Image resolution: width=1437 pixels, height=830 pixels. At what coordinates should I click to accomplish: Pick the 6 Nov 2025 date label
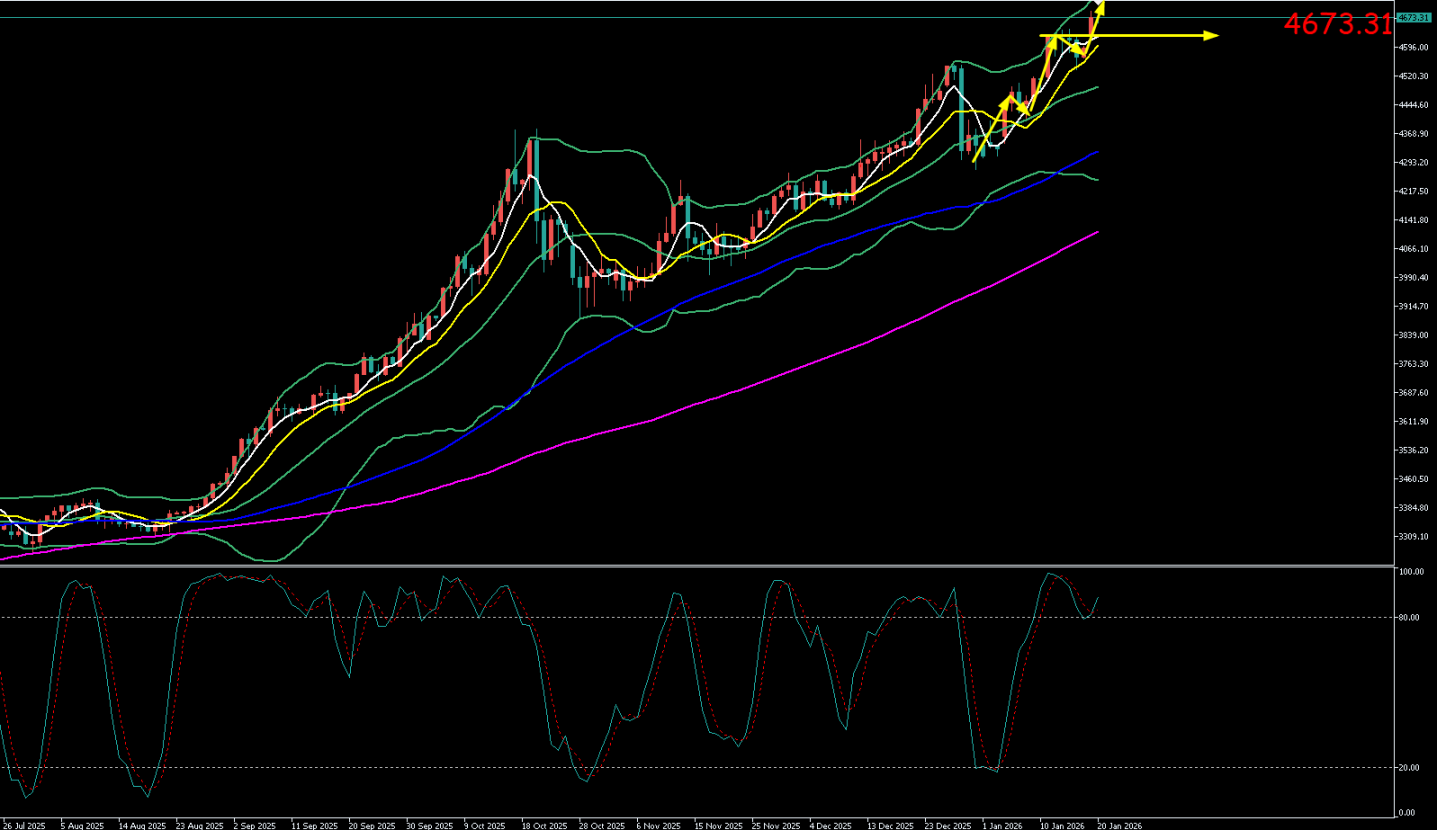pyautogui.click(x=659, y=826)
